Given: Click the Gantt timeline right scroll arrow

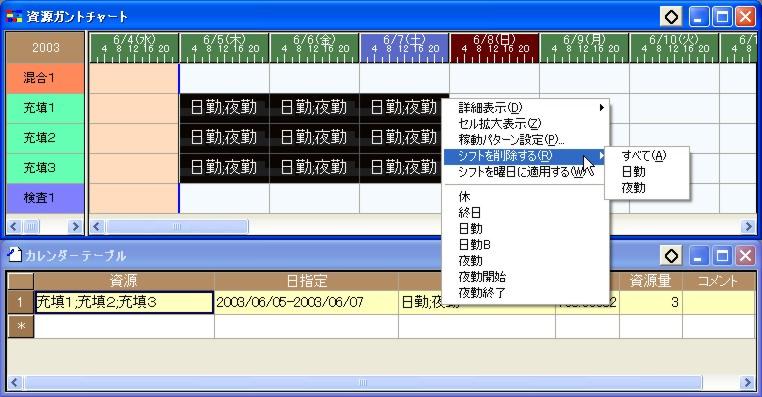Looking at the screenshot, I should click(748, 226).
